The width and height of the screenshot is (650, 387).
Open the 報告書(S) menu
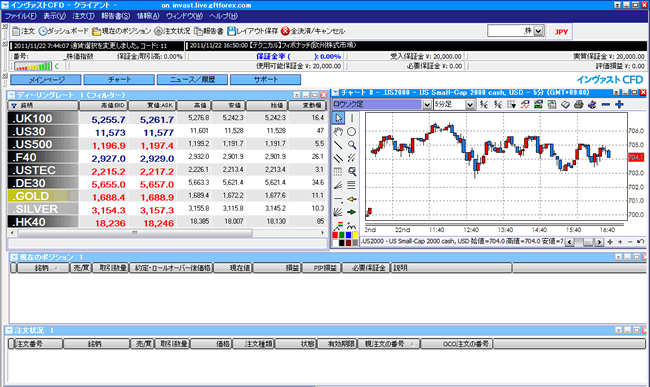point(116,16)
